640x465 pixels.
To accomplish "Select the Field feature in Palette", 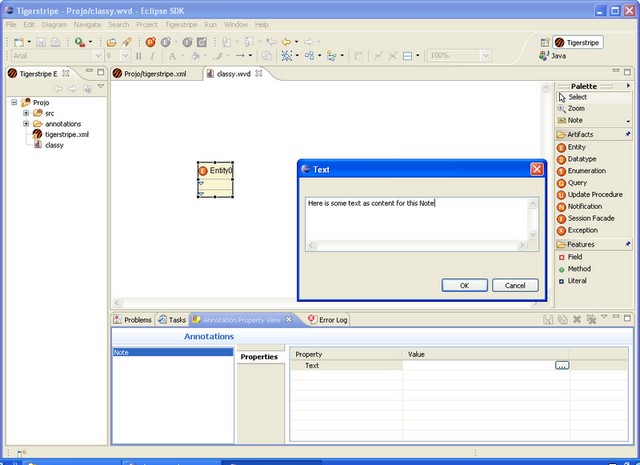I will coord(570,257).
